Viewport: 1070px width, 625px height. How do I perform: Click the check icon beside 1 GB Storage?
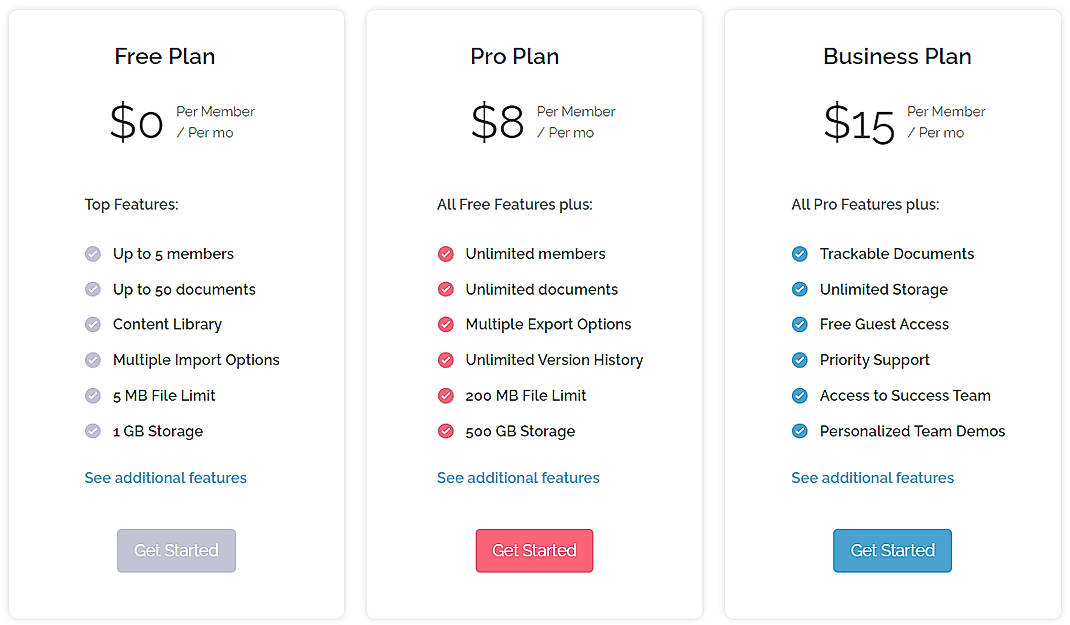coord(92,431)
